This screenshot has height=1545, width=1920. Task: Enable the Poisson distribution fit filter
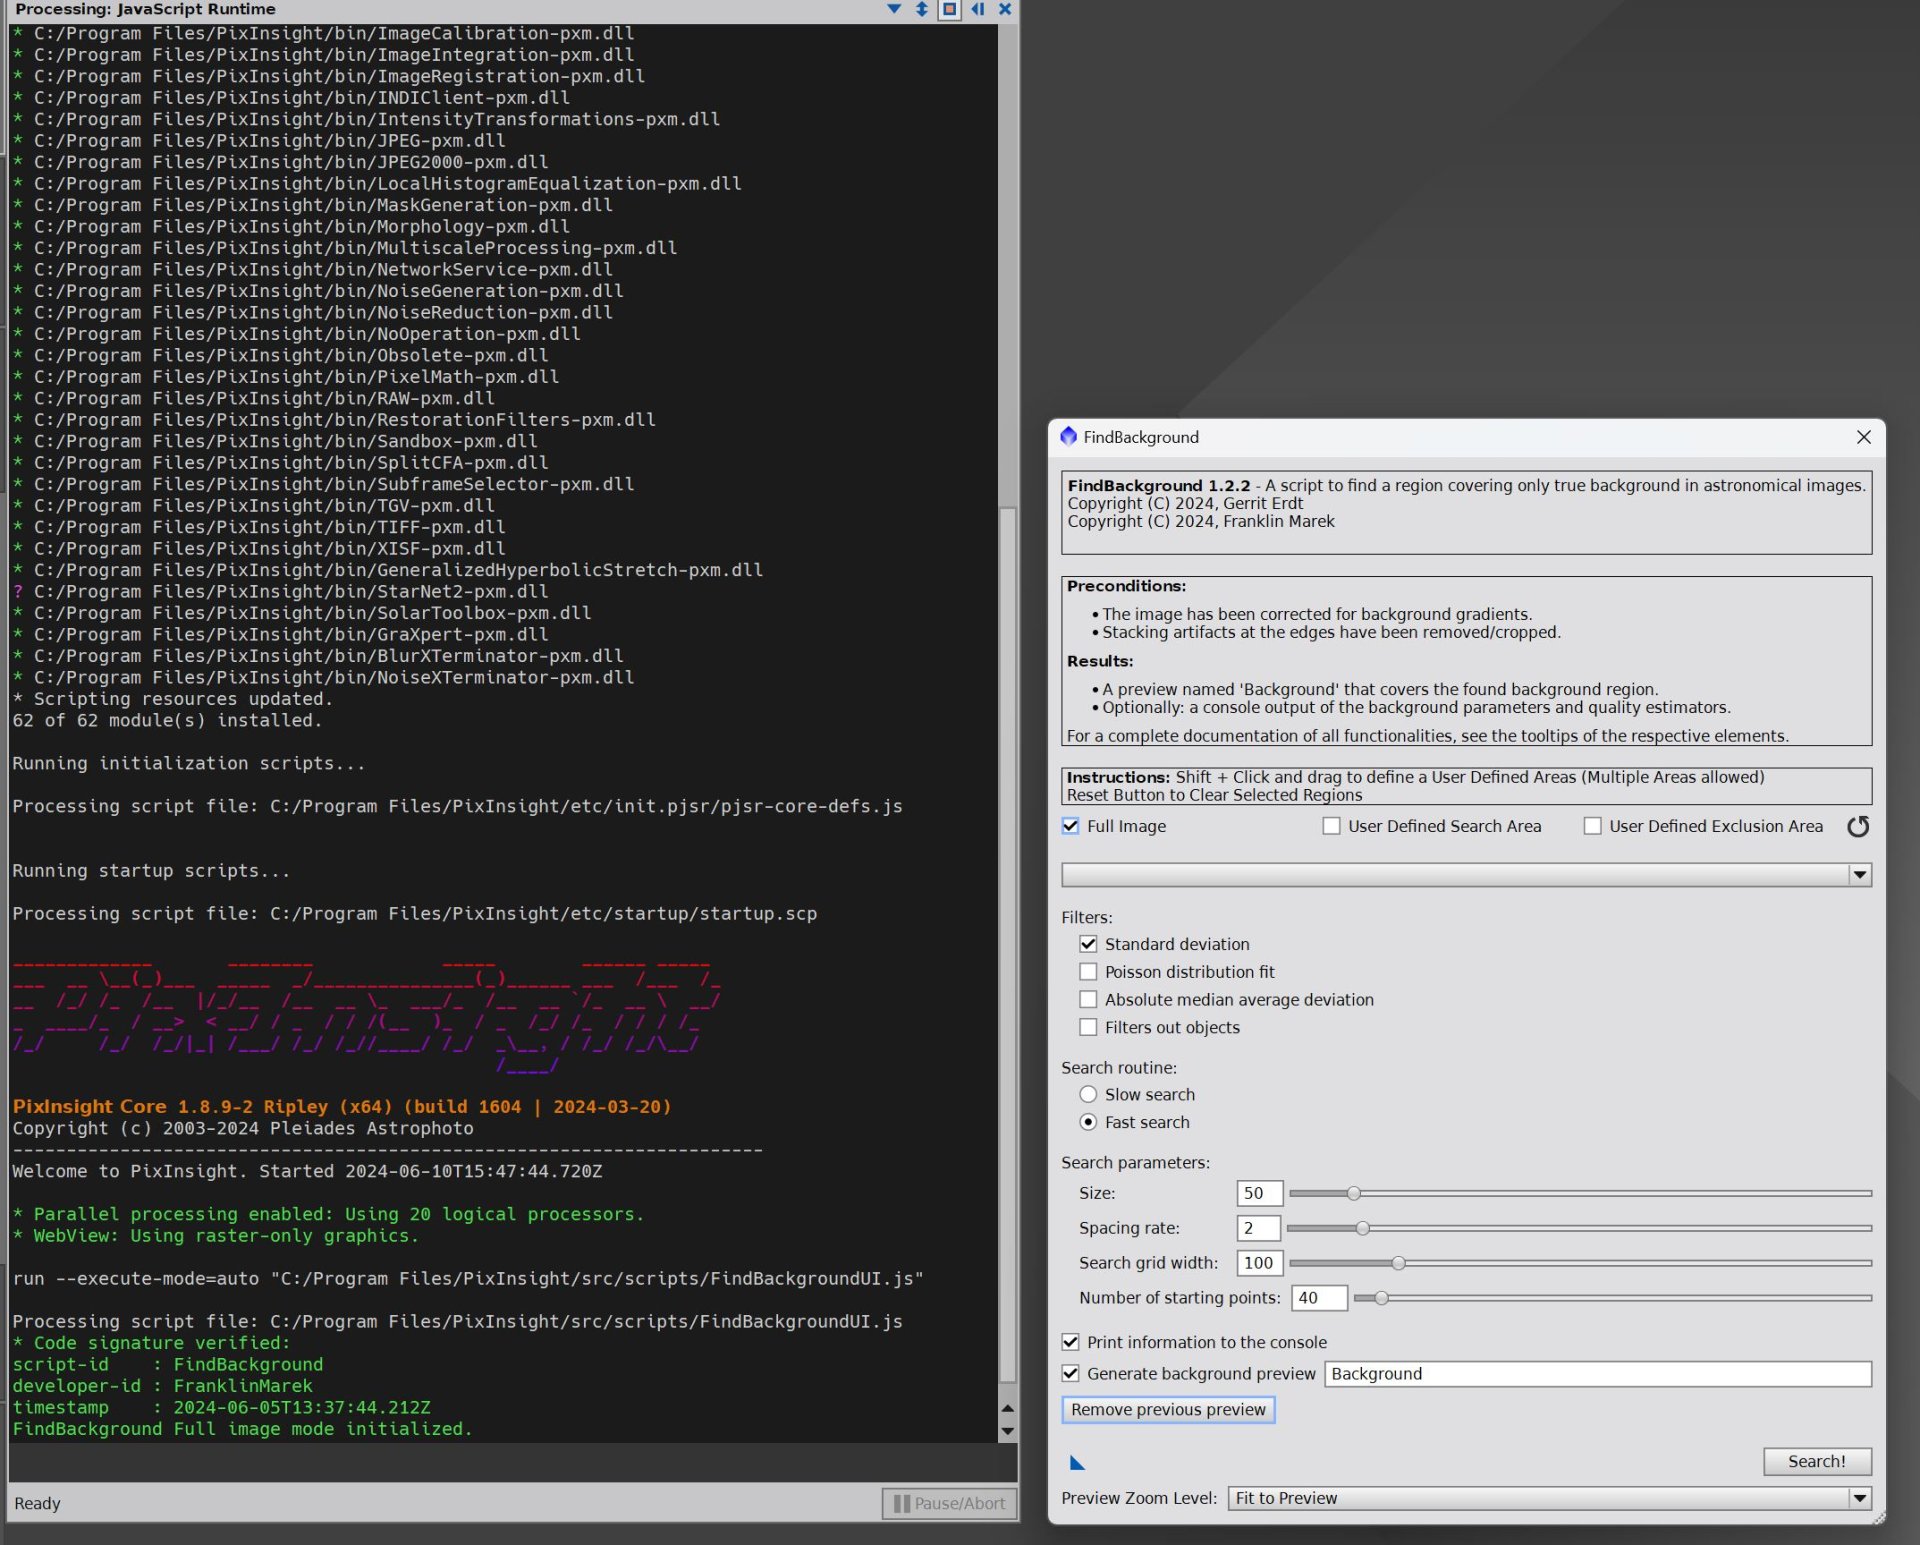1088,972
